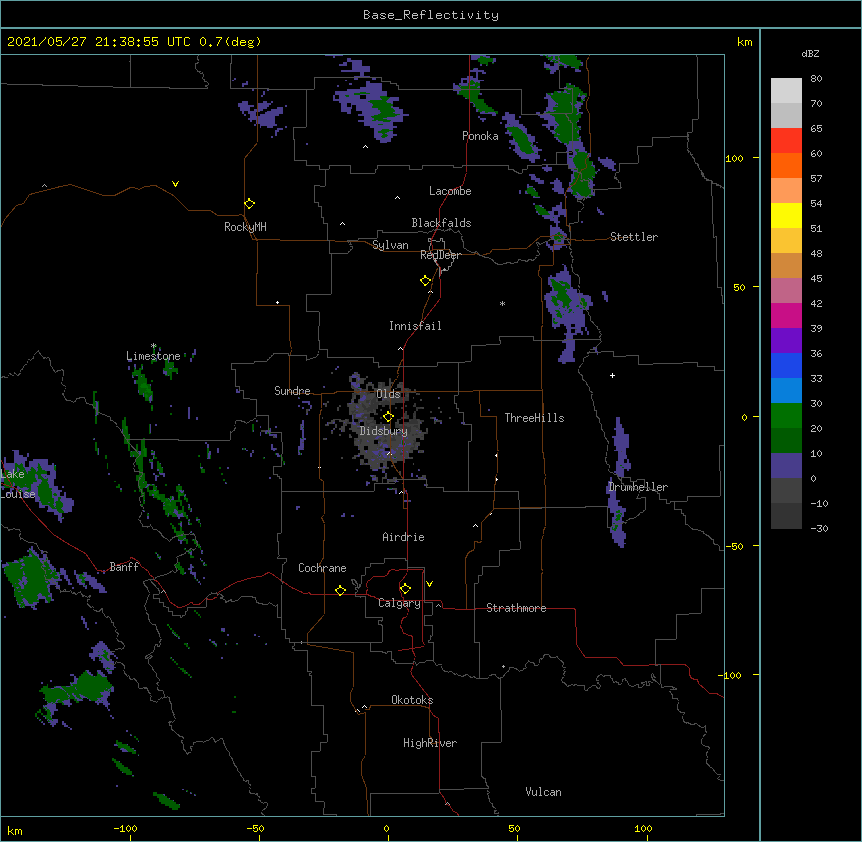The width and height of the screenshot is (862, 842).
Task: Click the Limestone label
Action: 153,356
